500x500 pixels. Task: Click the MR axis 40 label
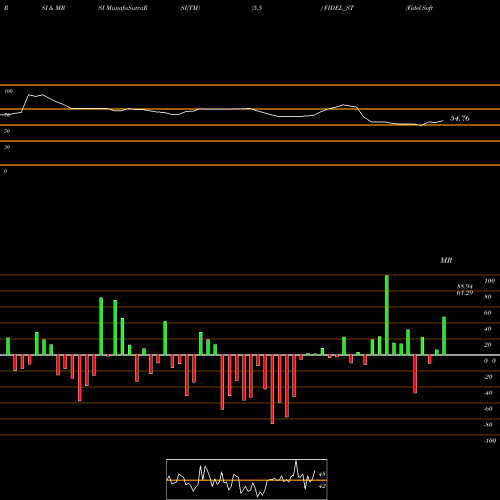488,329
